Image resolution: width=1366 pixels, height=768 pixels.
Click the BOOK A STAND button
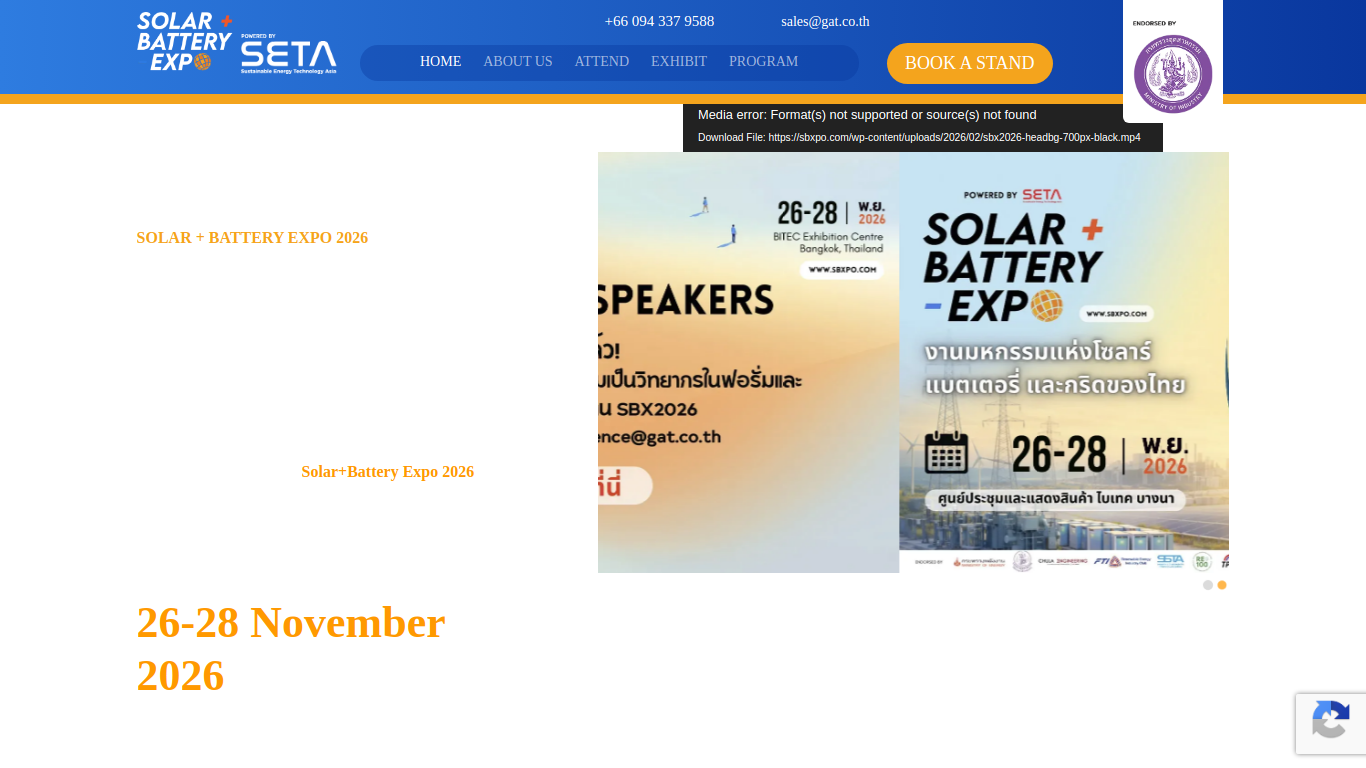pos(970,63)
